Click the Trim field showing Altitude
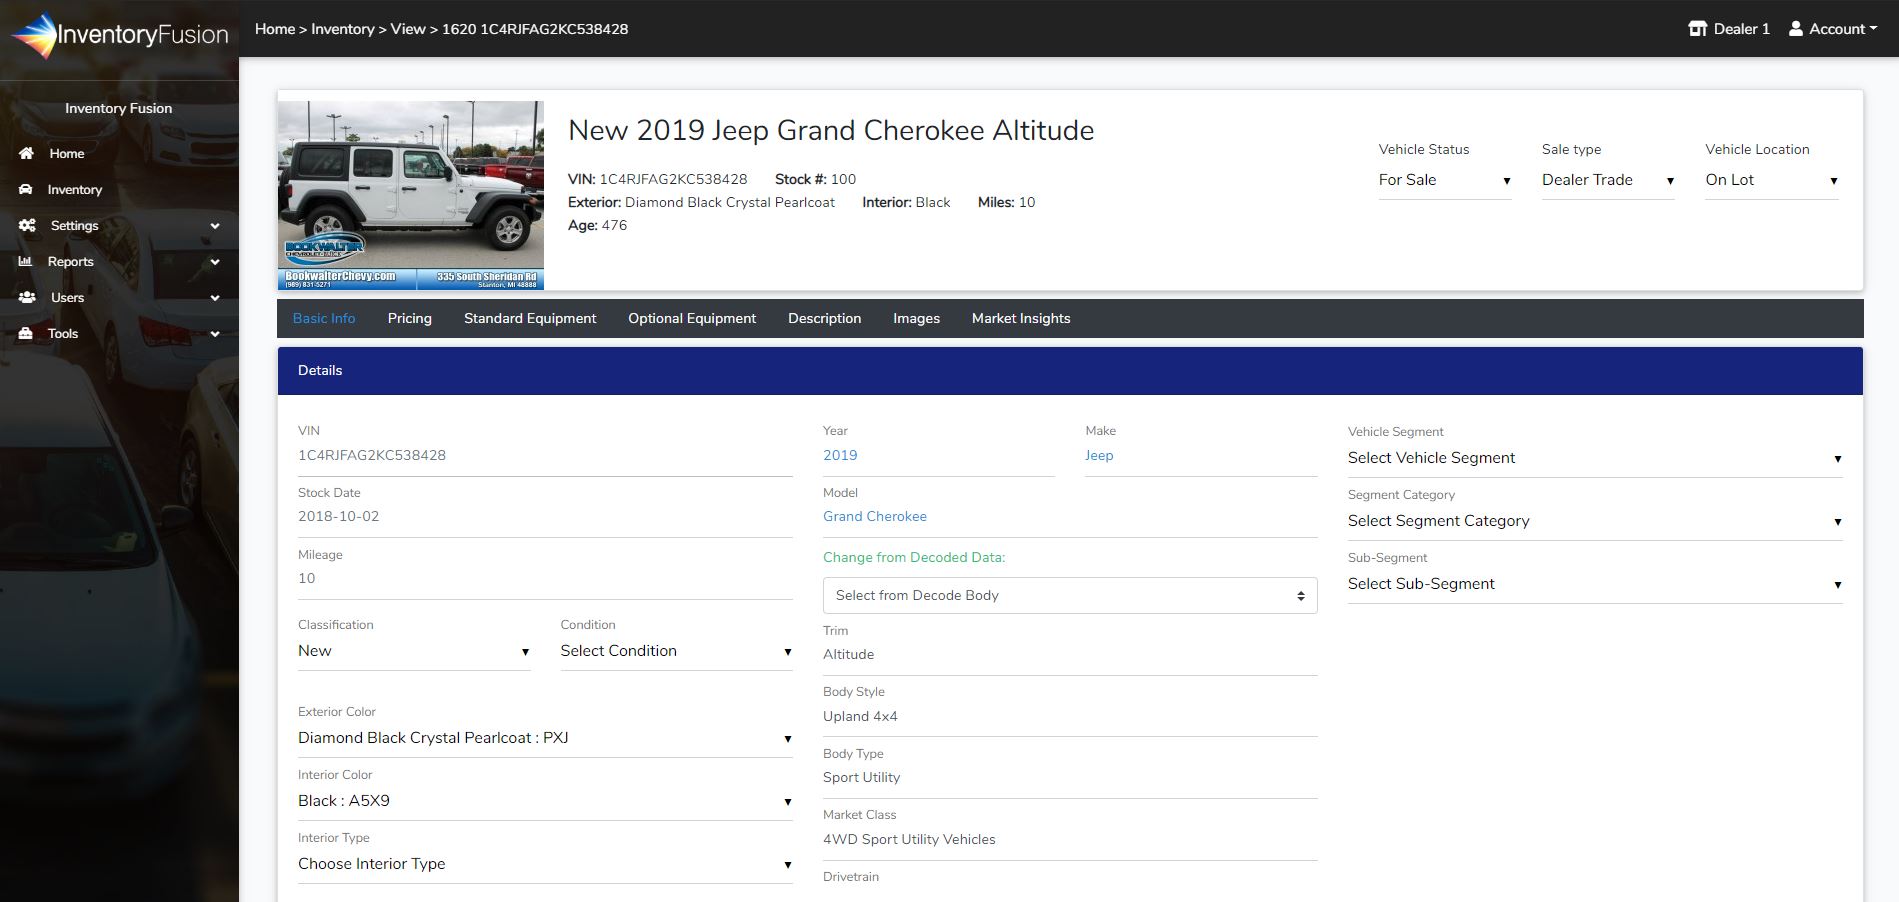 [1070, 655]
